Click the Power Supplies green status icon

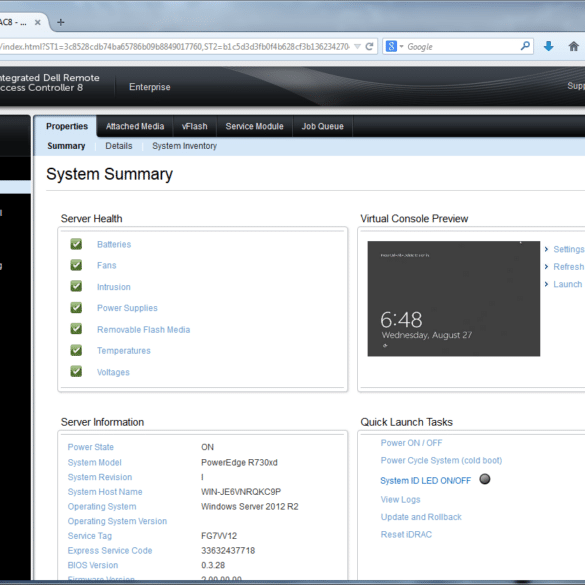[x=76, y=307]
